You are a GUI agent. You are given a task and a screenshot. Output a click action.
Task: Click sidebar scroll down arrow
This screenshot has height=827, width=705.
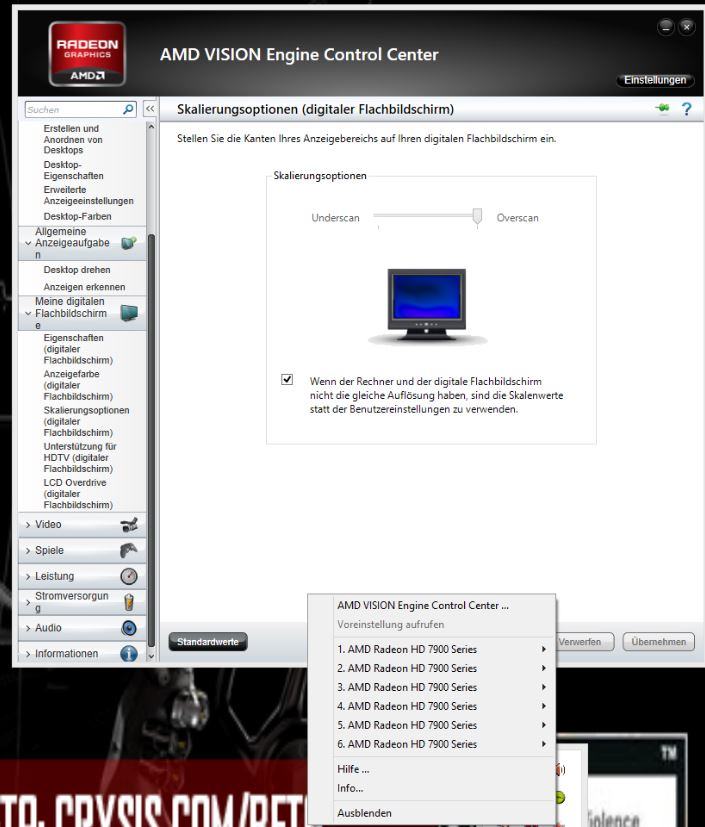tap(152, 656)
